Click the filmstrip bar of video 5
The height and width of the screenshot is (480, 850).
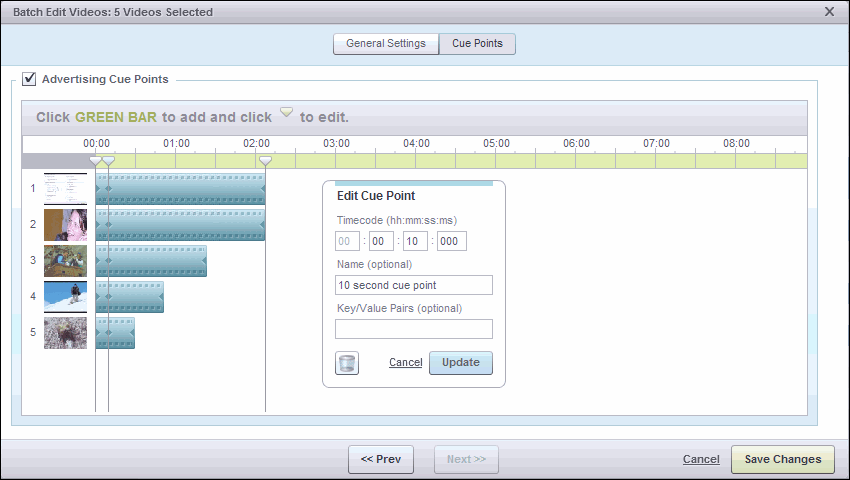click(x=115, y=332)
